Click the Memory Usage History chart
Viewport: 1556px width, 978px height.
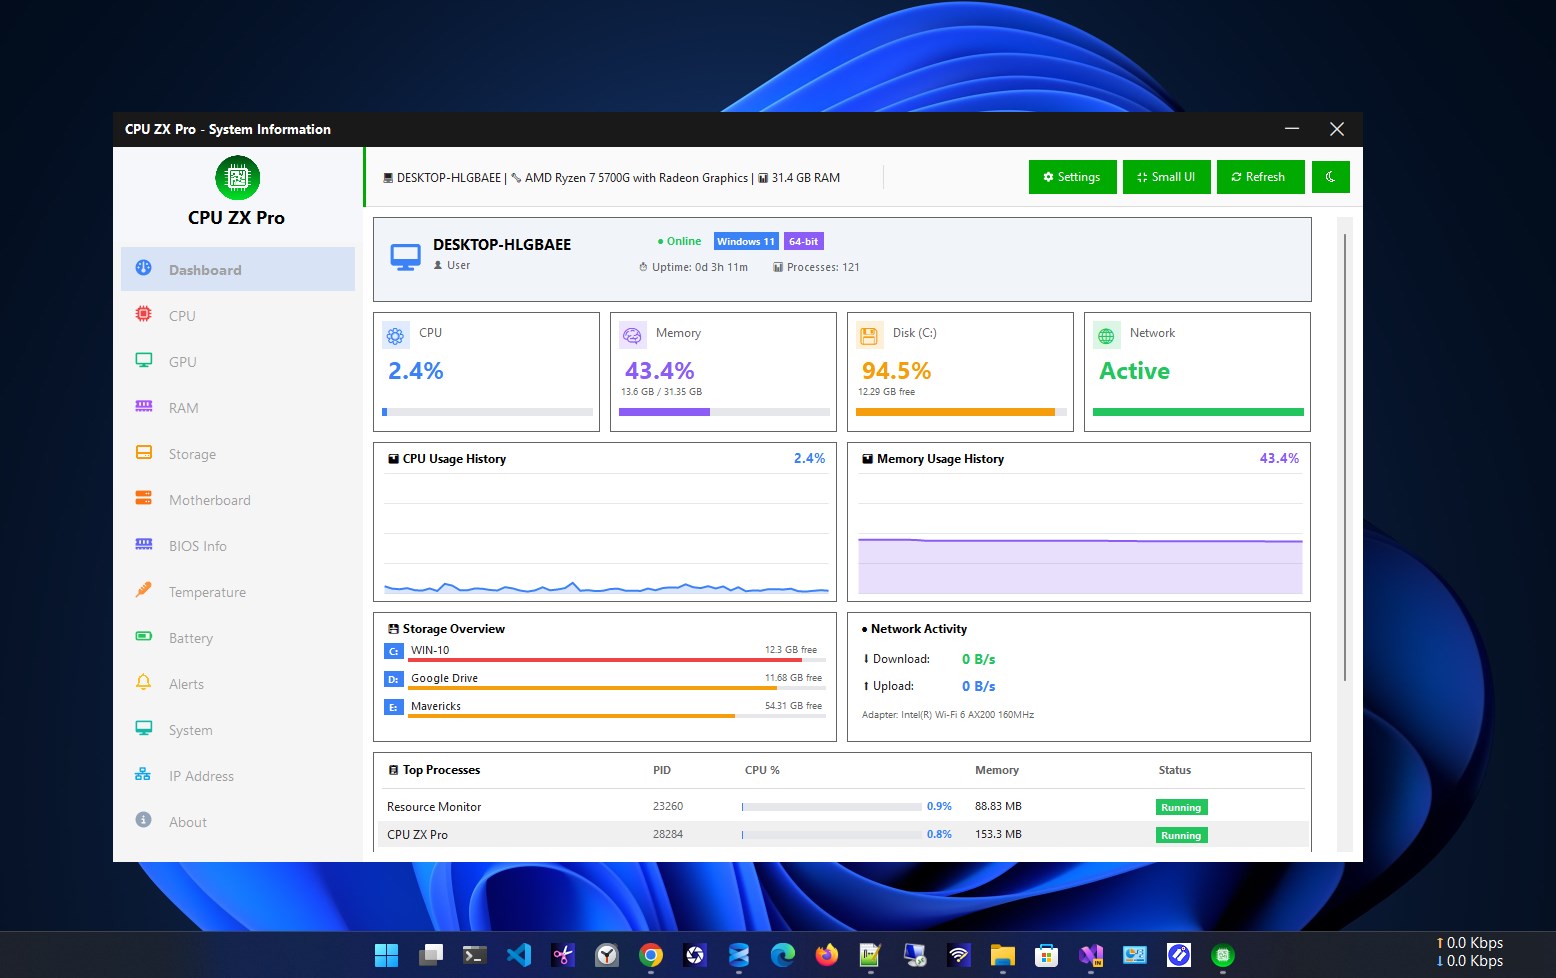(1080, 535)
